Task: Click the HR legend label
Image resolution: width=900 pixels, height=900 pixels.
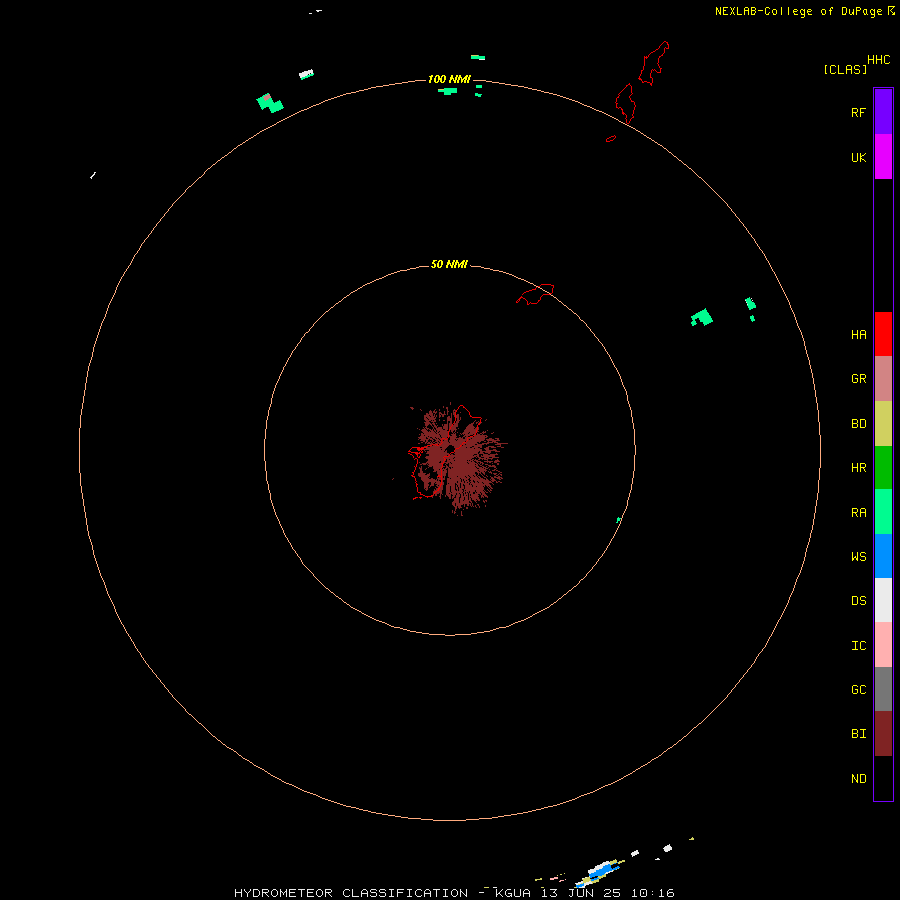Action: pos(858,468)
